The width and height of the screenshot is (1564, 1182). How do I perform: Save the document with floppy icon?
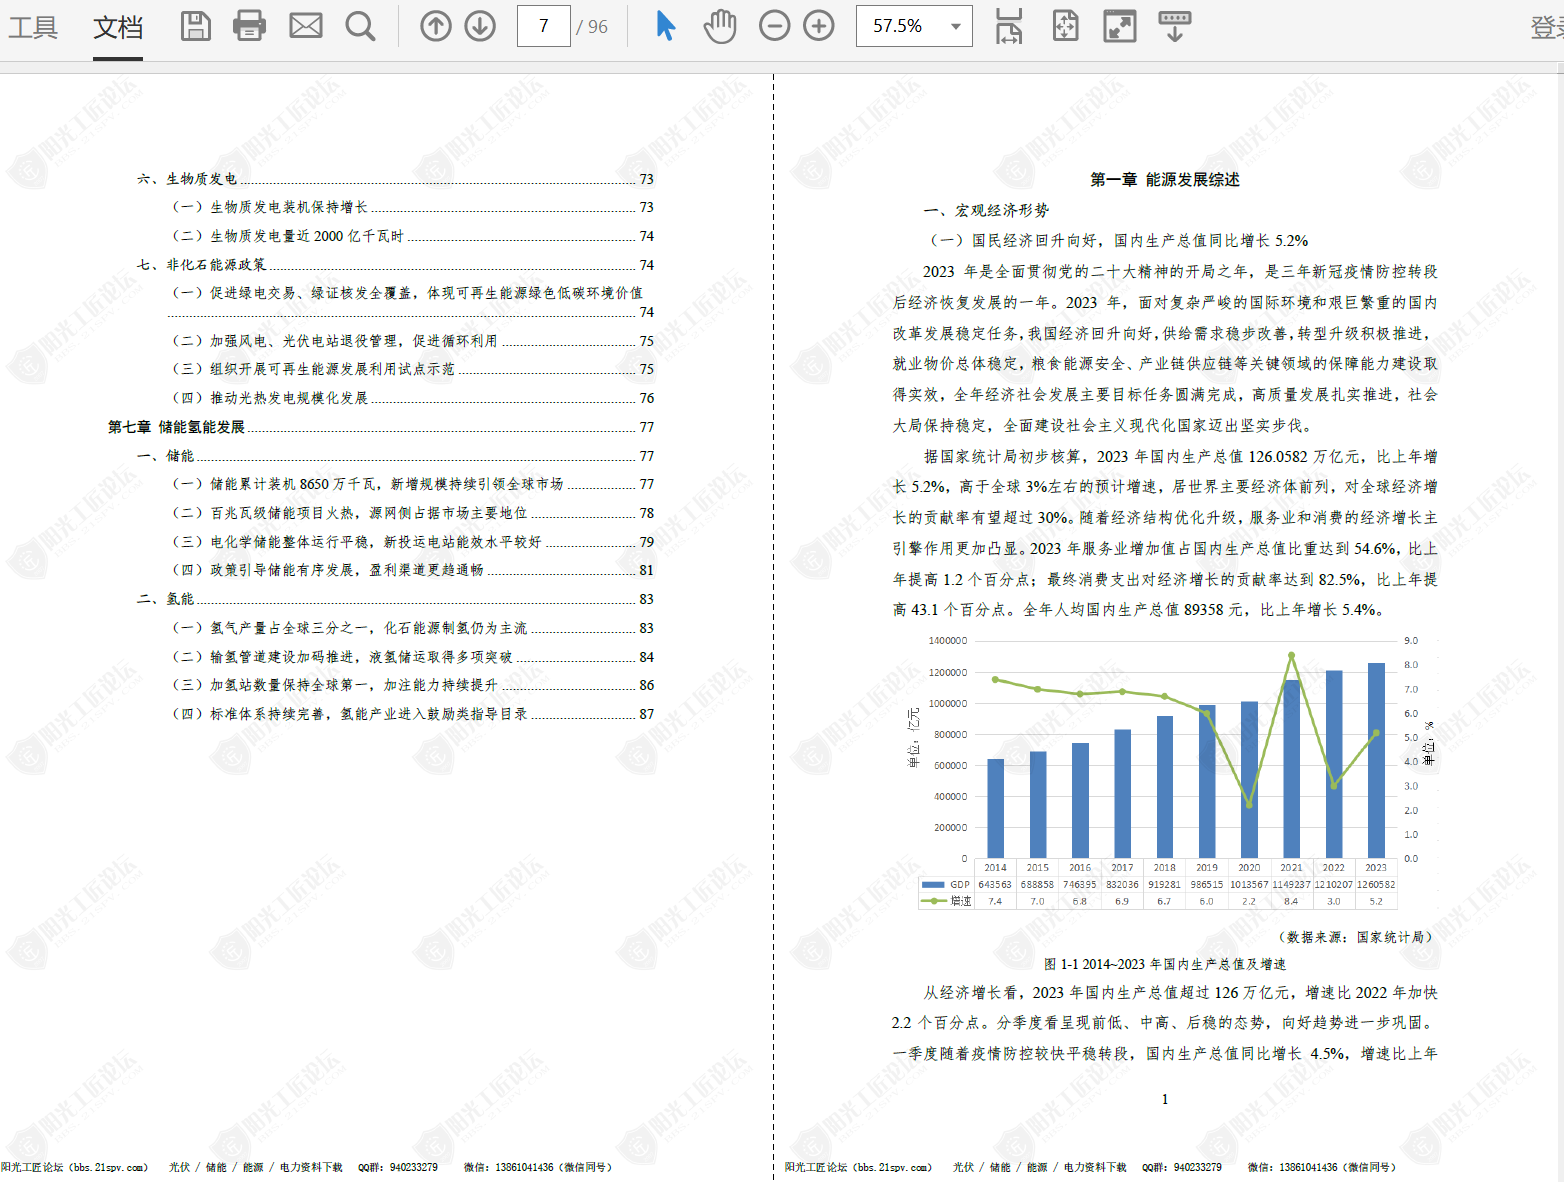coord(196,26)
